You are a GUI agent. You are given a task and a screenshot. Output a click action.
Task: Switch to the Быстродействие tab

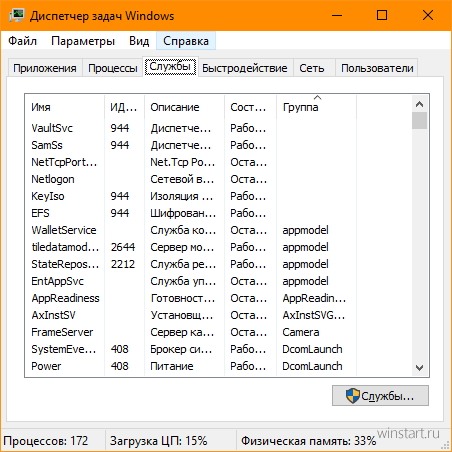[244, 68]
